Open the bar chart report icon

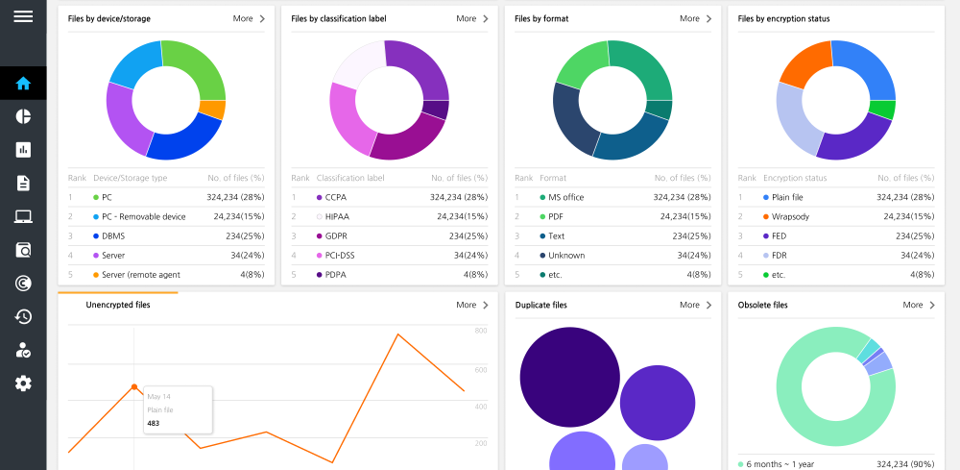pyautogui.click(x=23, y=150)
